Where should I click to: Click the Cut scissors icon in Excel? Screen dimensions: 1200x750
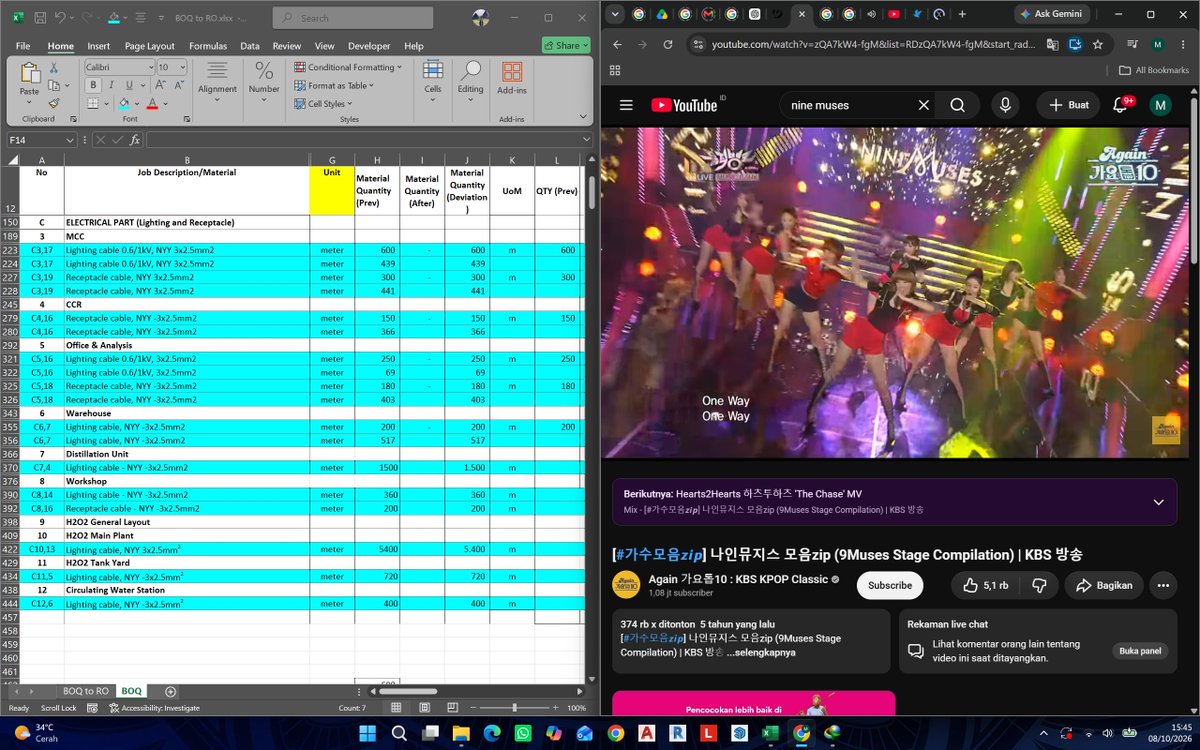54,67
